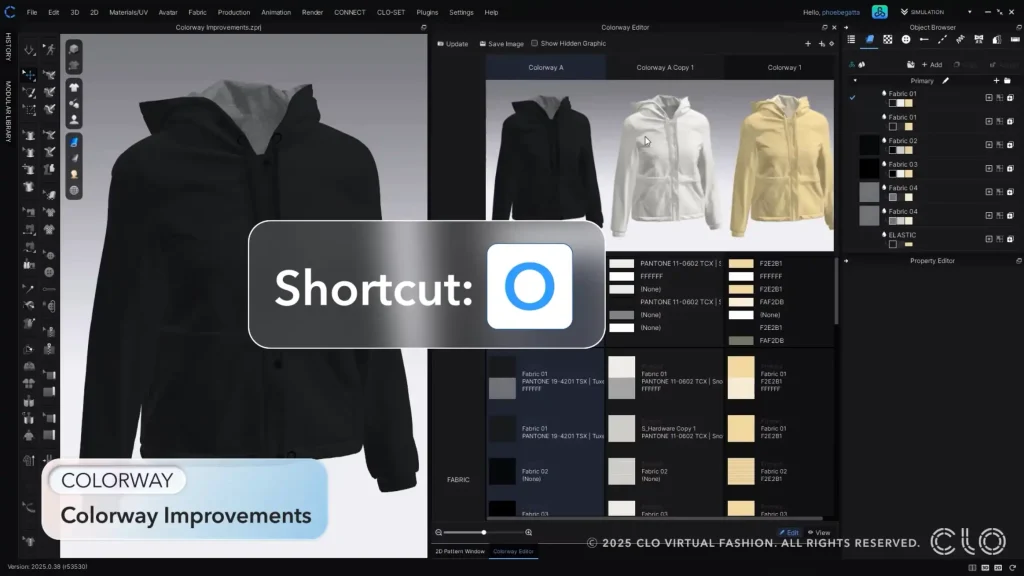
Task: Click the black swatch of Fabric 02
Action: click(869, 145)
